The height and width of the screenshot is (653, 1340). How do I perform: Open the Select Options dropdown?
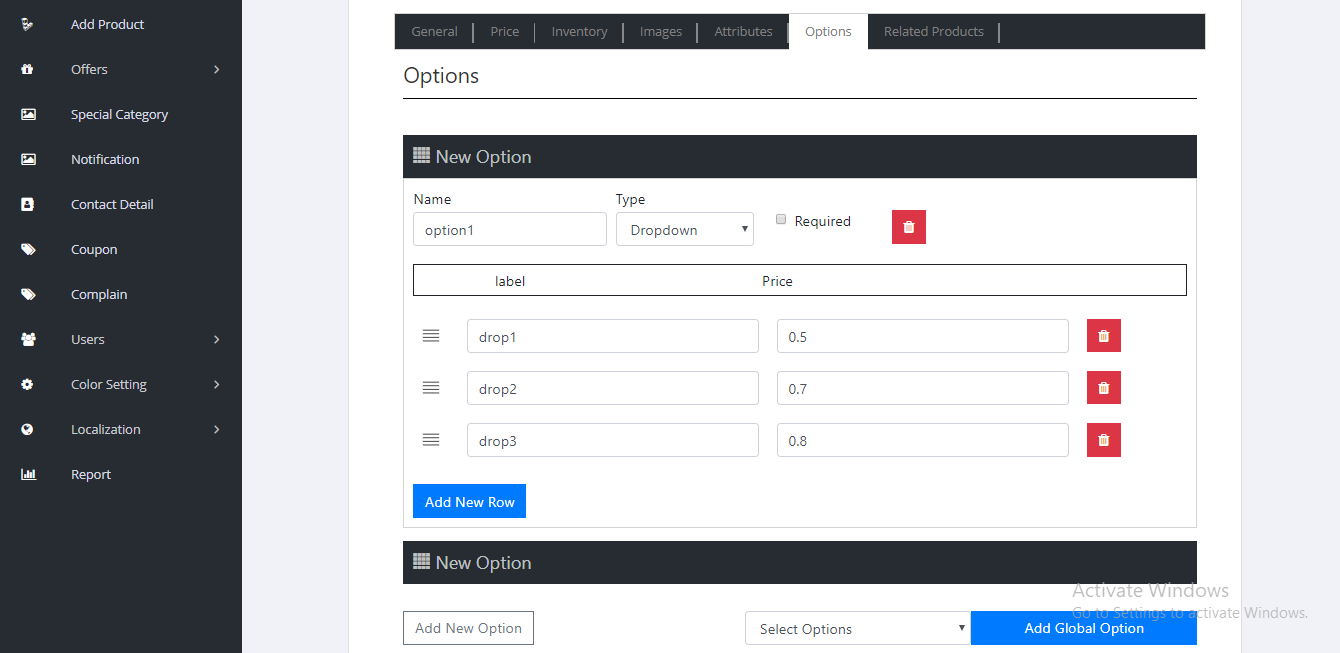point(857,629)
